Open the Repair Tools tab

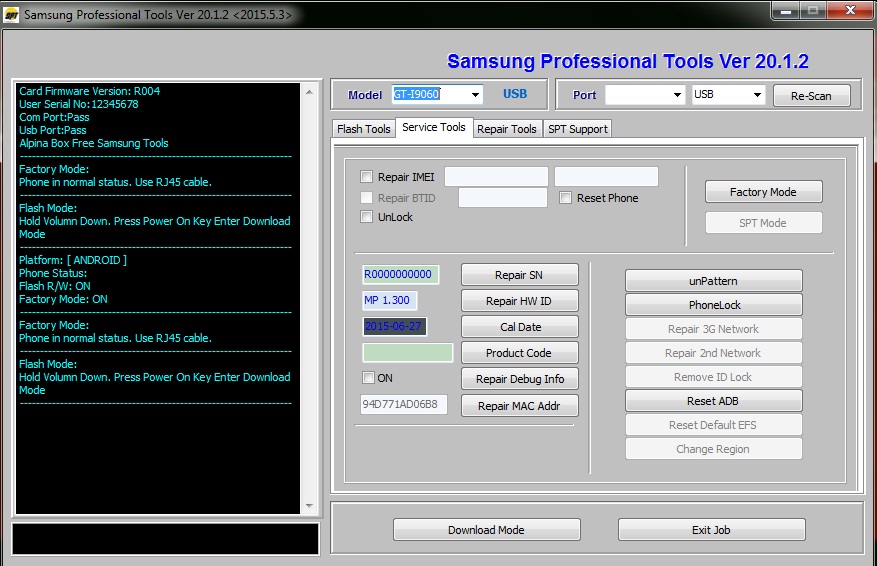click(507, 129)
